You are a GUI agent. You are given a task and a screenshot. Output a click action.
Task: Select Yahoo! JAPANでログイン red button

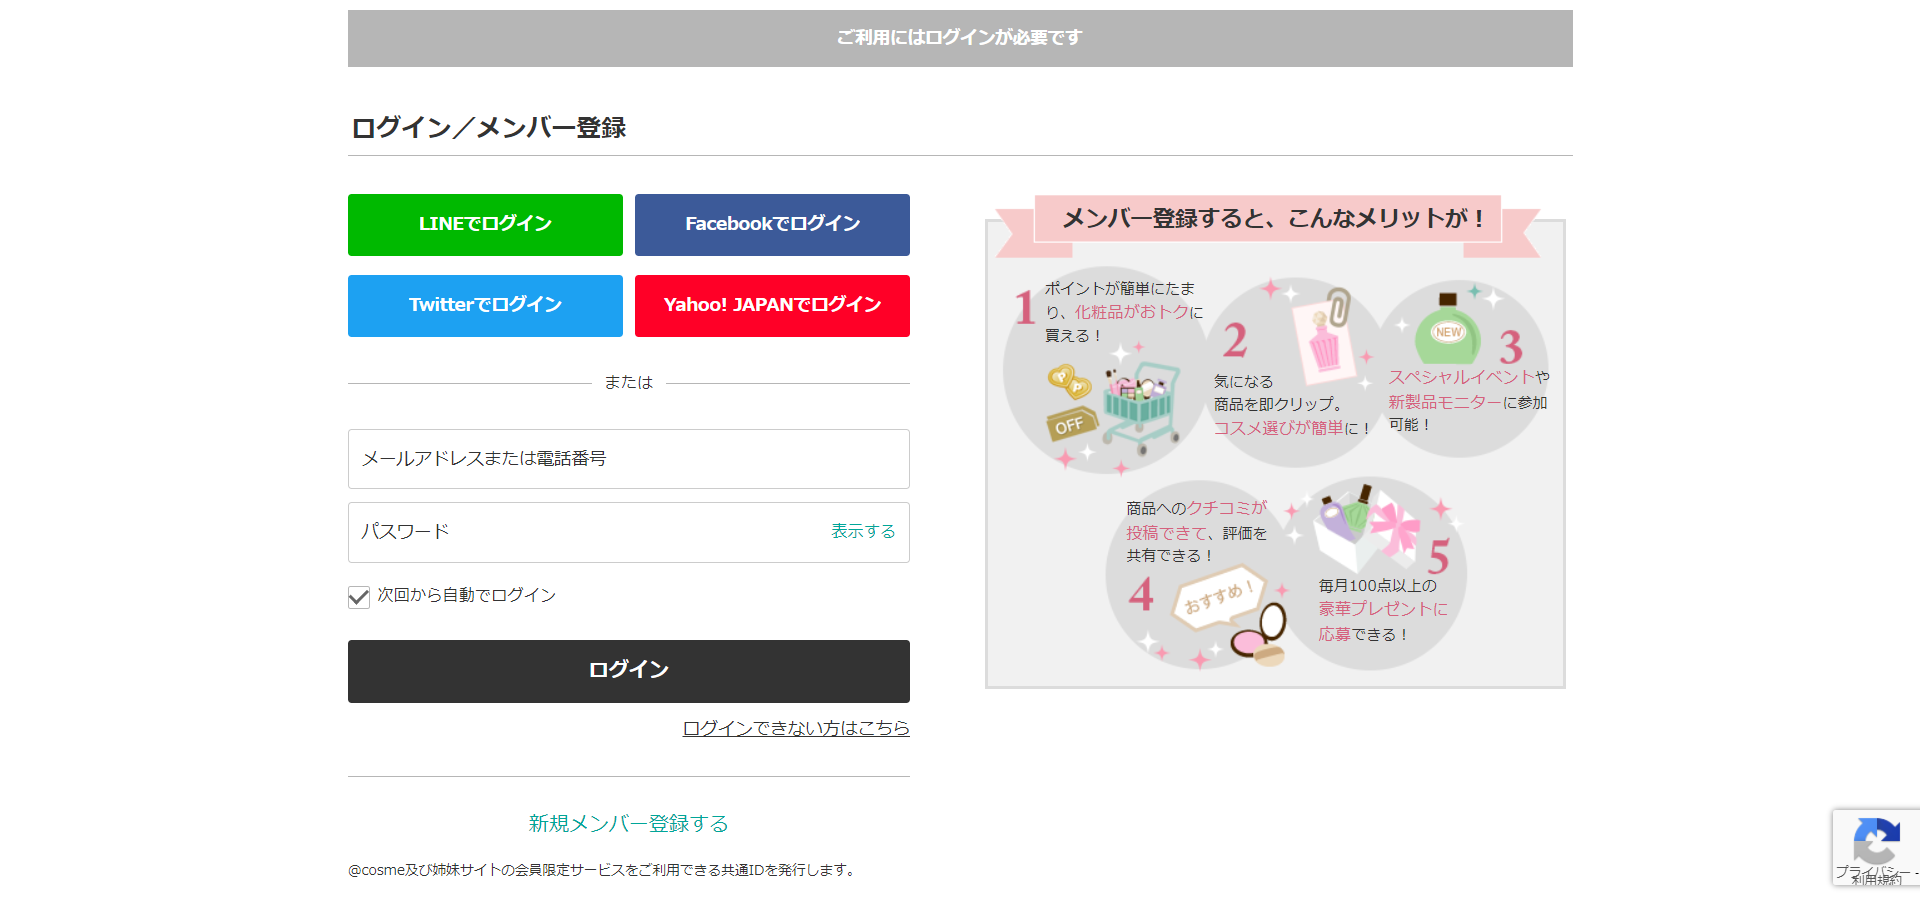tap(772, 306)
